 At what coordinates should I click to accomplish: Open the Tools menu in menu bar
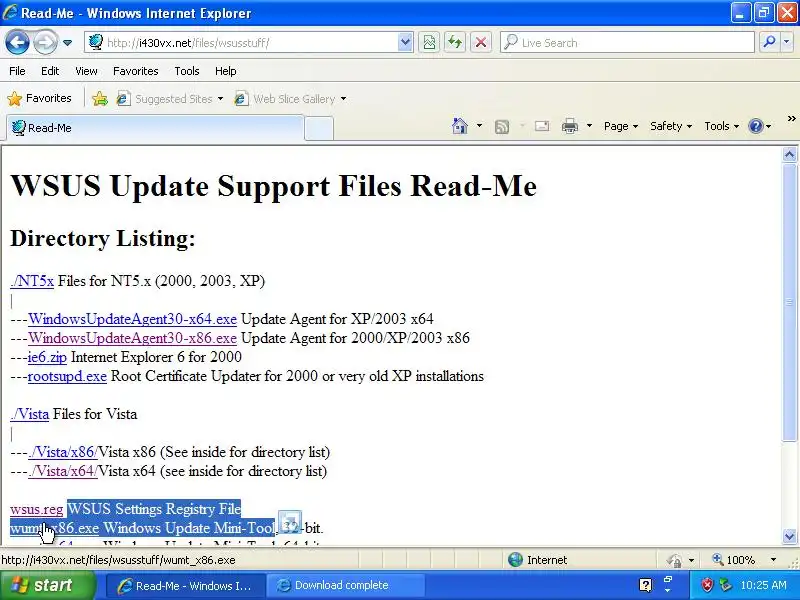tap(187, 71)
